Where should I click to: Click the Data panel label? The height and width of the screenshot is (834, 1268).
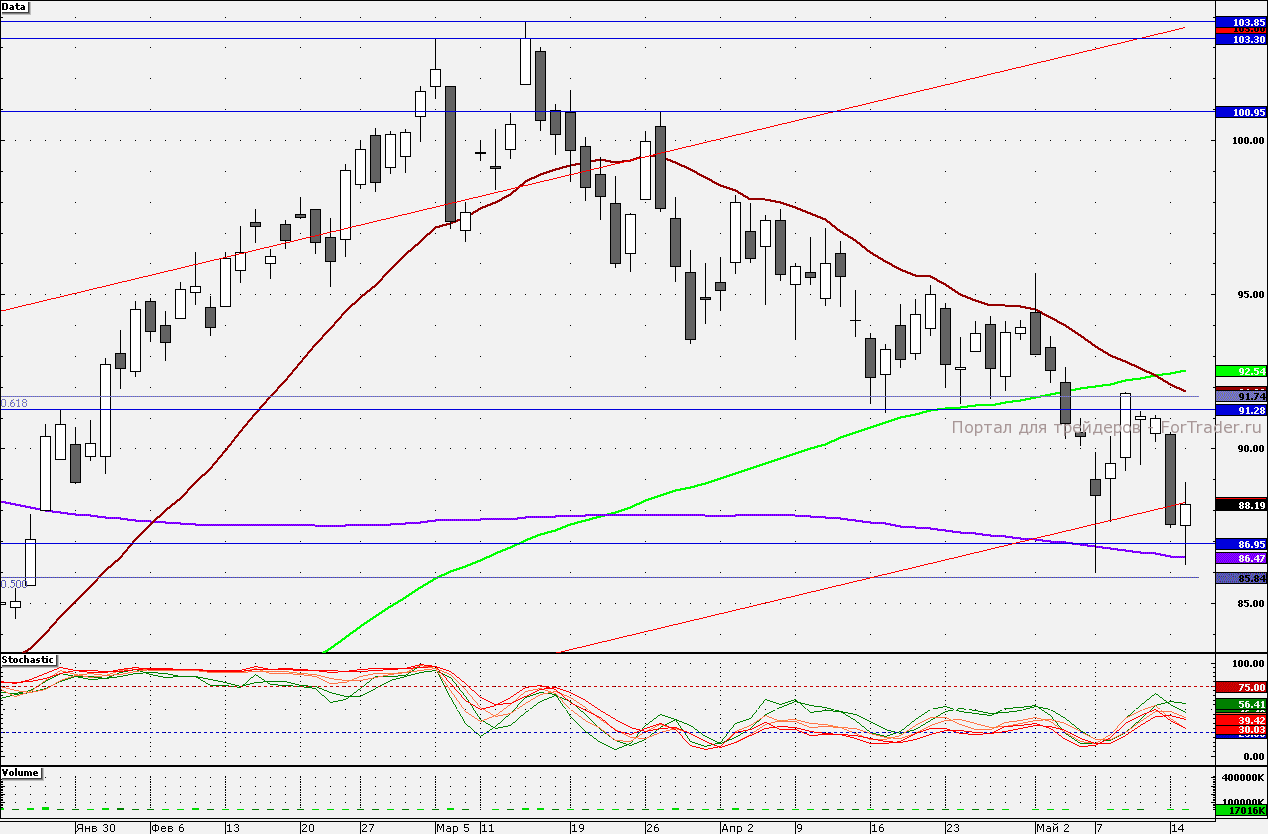coord(15,6)
